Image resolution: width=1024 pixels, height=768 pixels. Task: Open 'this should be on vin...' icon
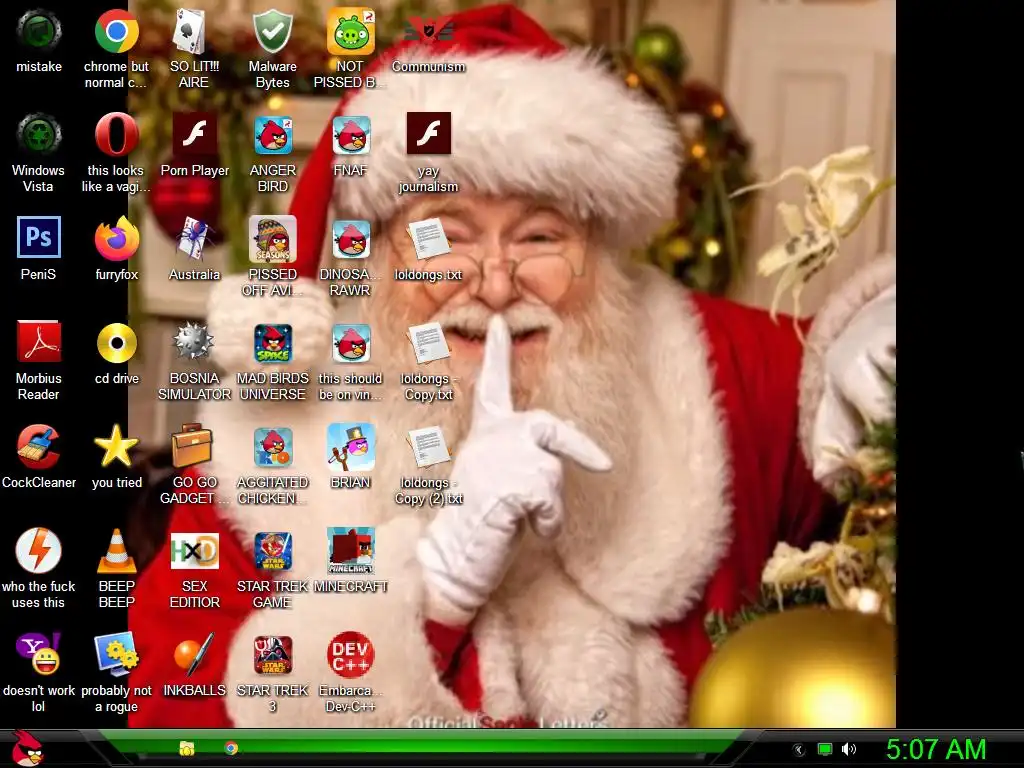(x=351, y=343)
